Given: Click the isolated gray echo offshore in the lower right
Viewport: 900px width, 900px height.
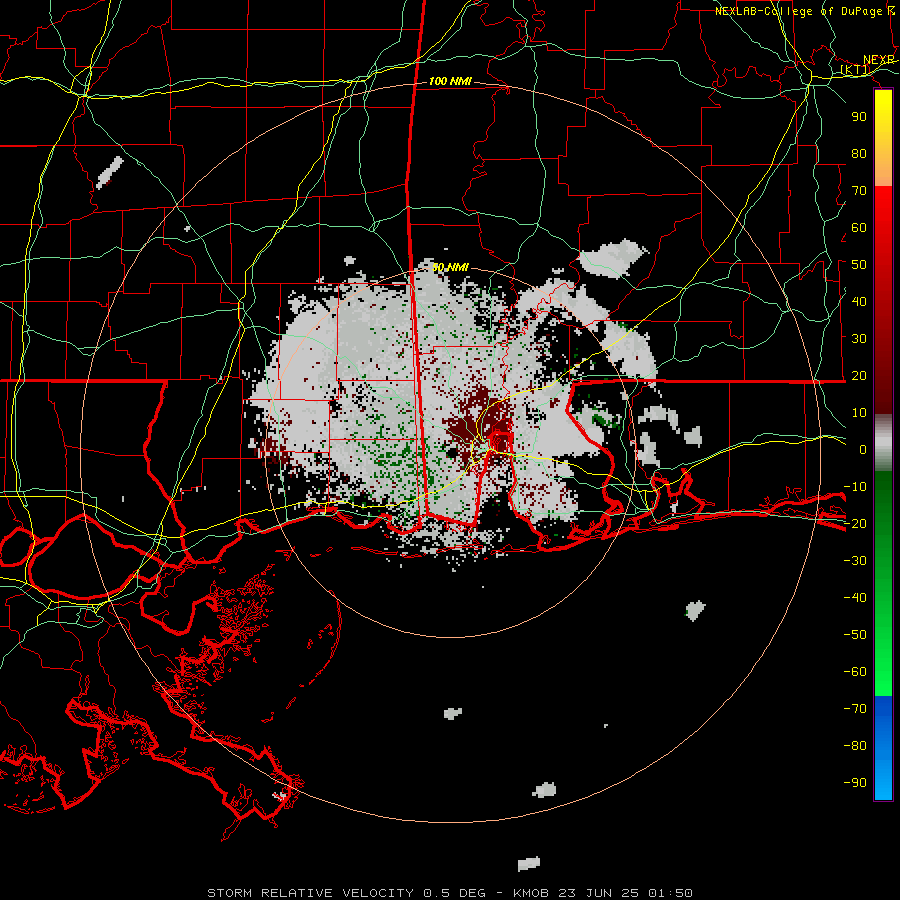Looking at the screenshot, I should pos(695,610).
